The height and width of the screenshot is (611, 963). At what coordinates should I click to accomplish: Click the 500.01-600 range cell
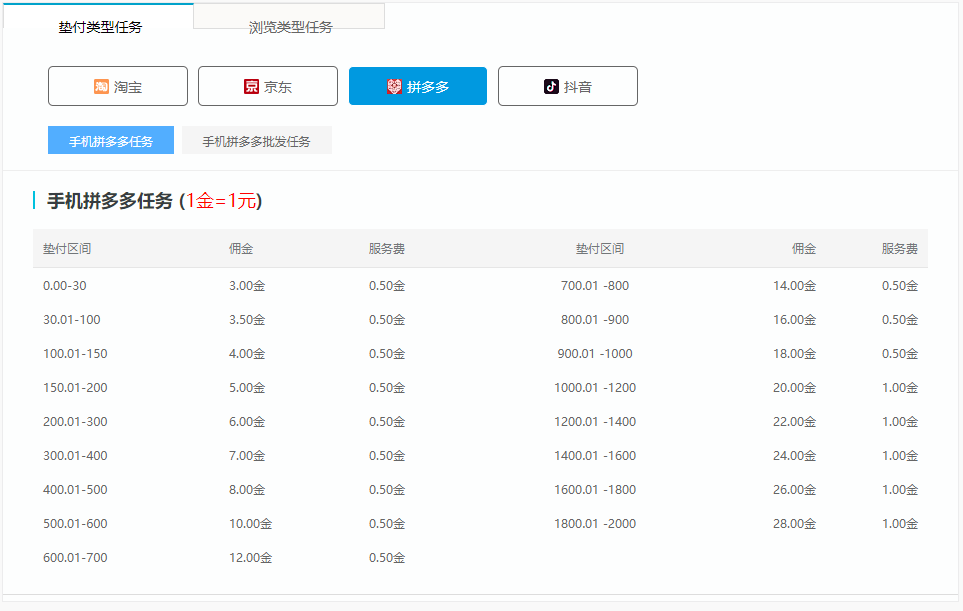coord(75,524)
